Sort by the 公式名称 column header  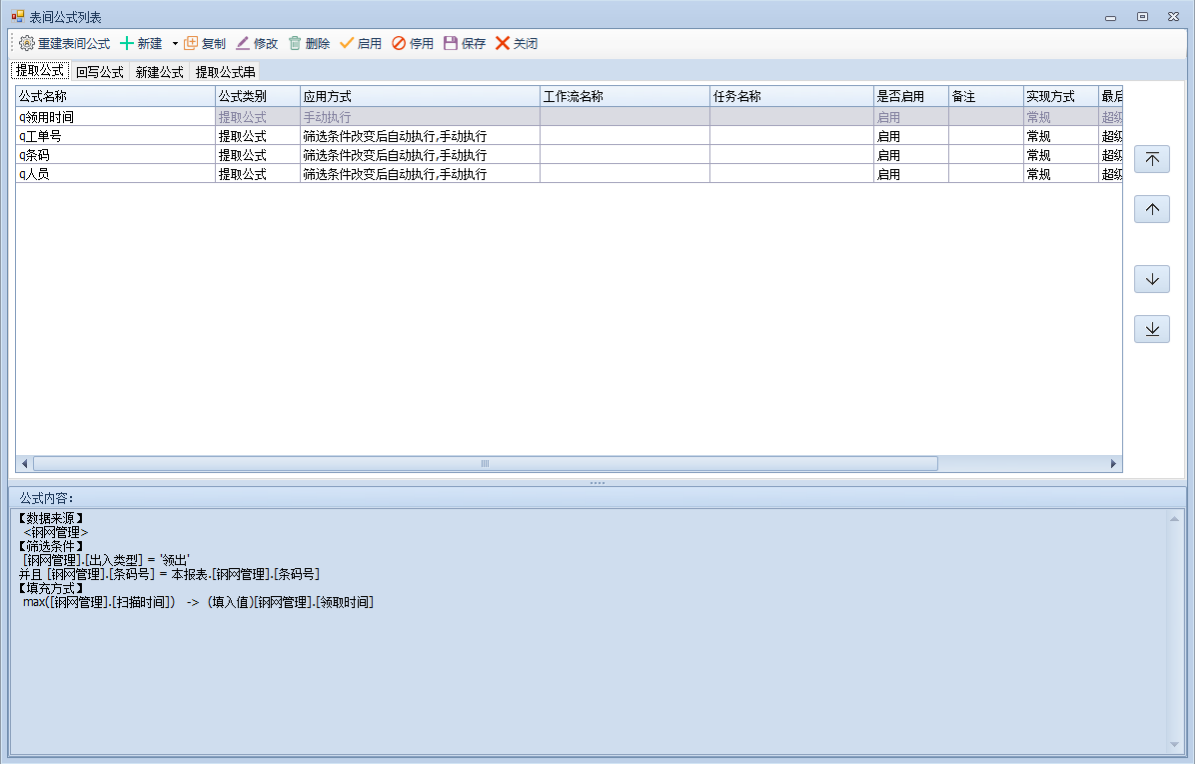[115, 97]
